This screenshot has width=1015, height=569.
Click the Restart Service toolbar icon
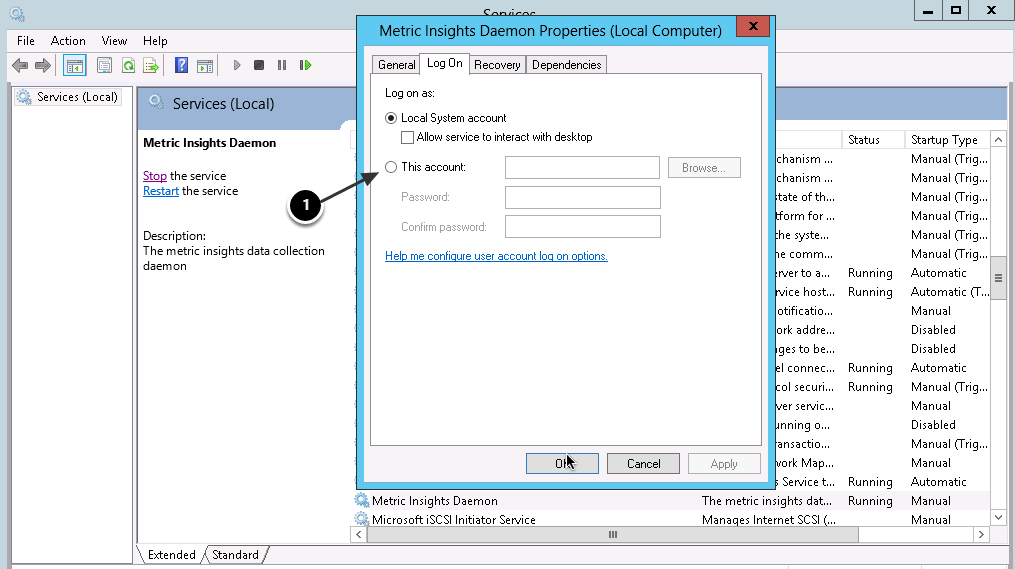click(306, 65)
